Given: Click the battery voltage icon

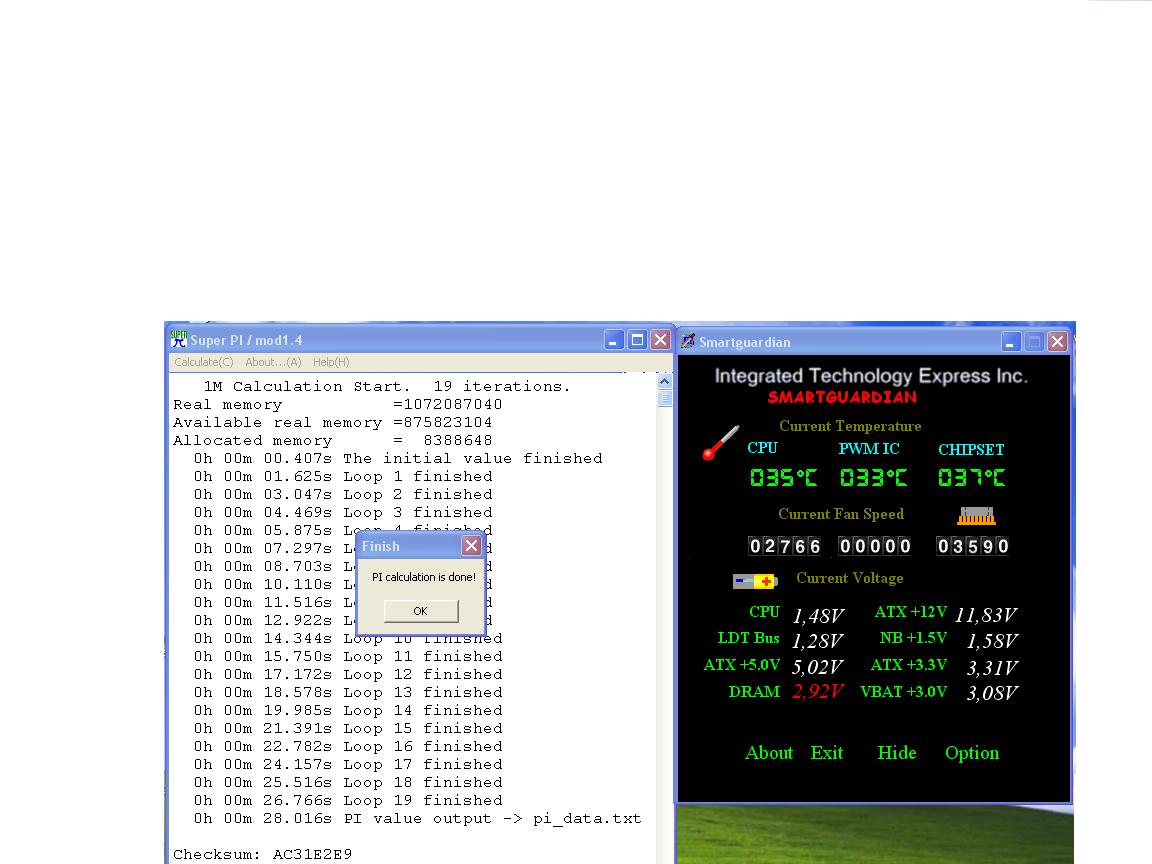Looking at the screenshot, I should (x=755, y=581).
